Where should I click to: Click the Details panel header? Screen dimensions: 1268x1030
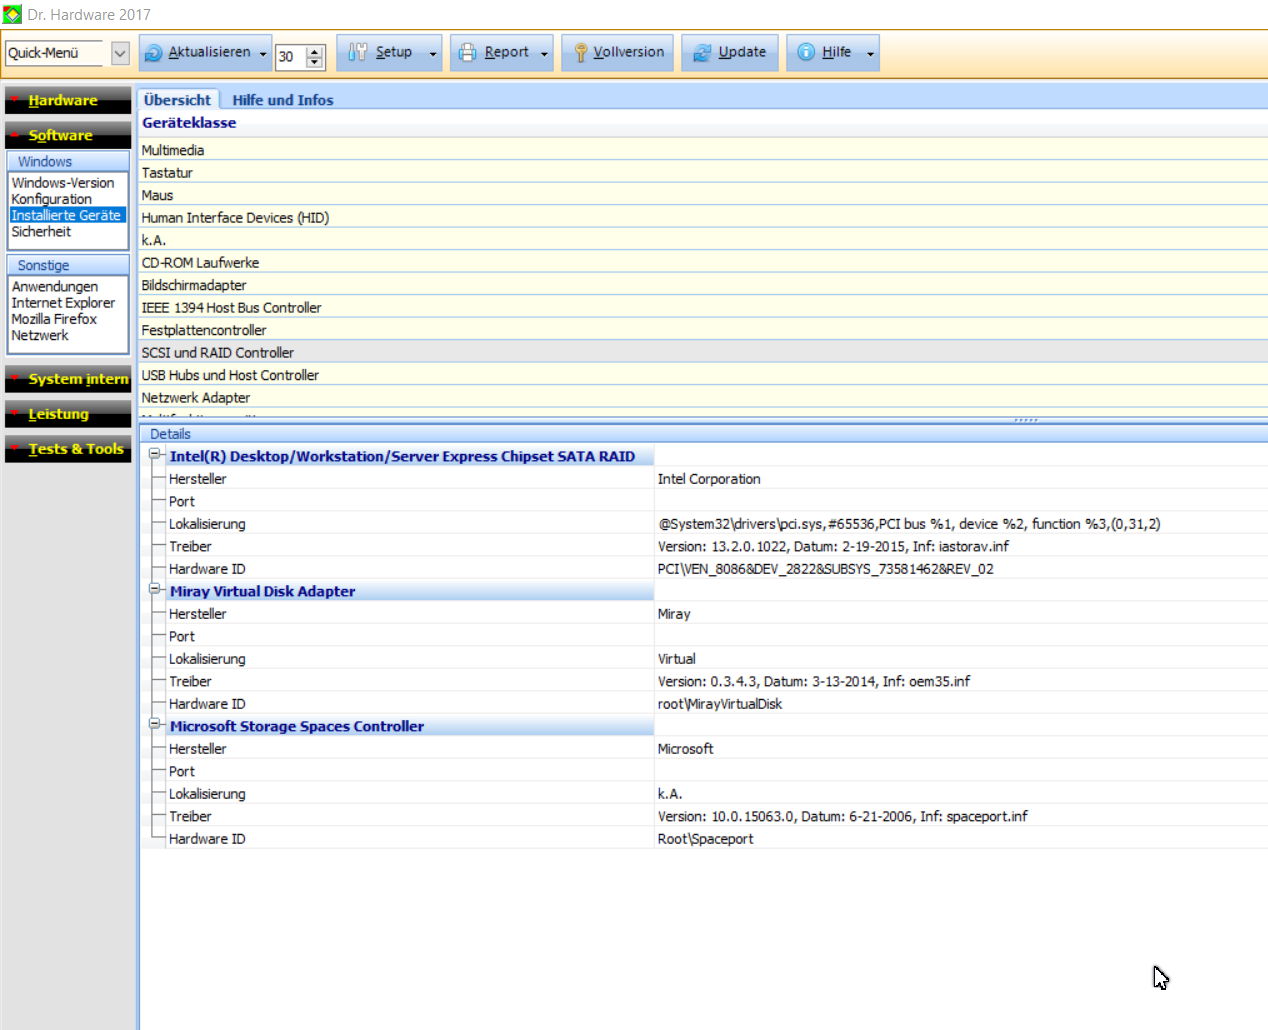tap(703, 434)
